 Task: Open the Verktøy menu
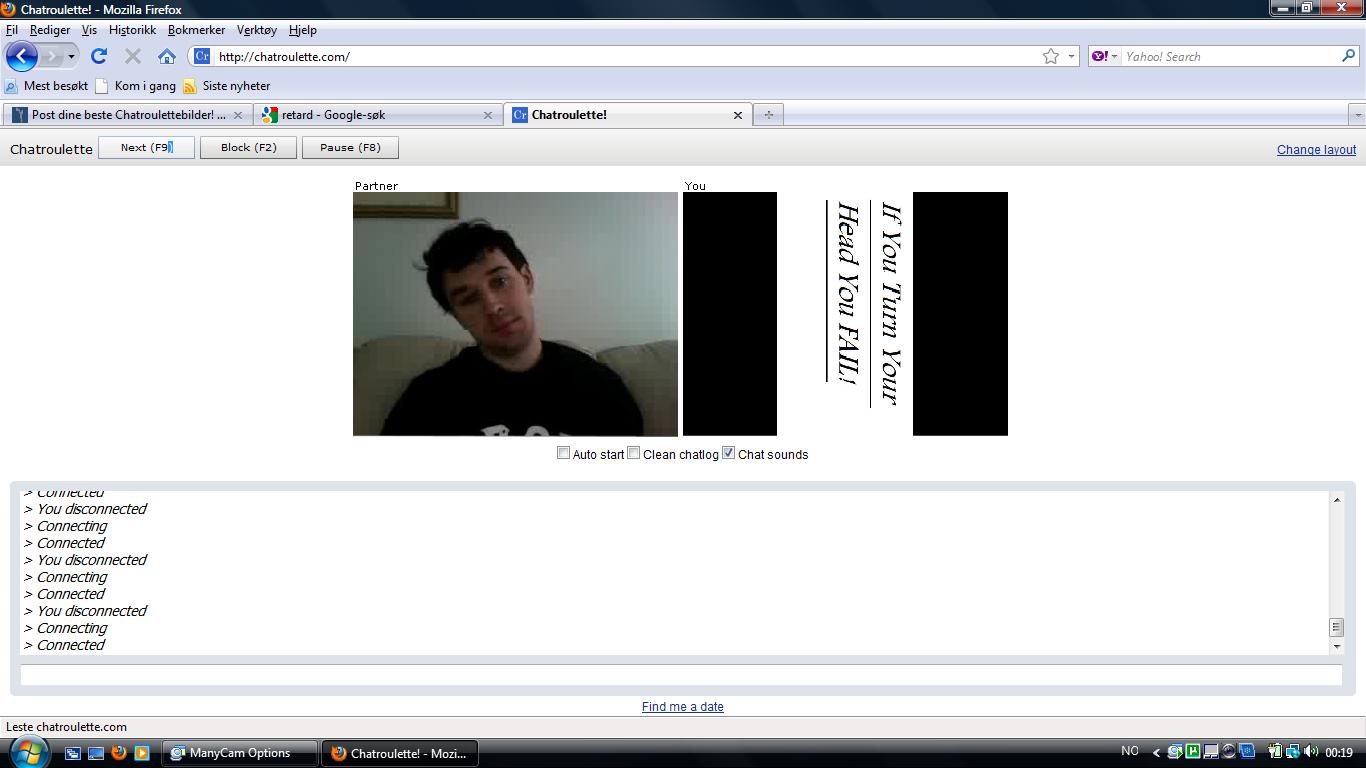(x=257, y=30)
